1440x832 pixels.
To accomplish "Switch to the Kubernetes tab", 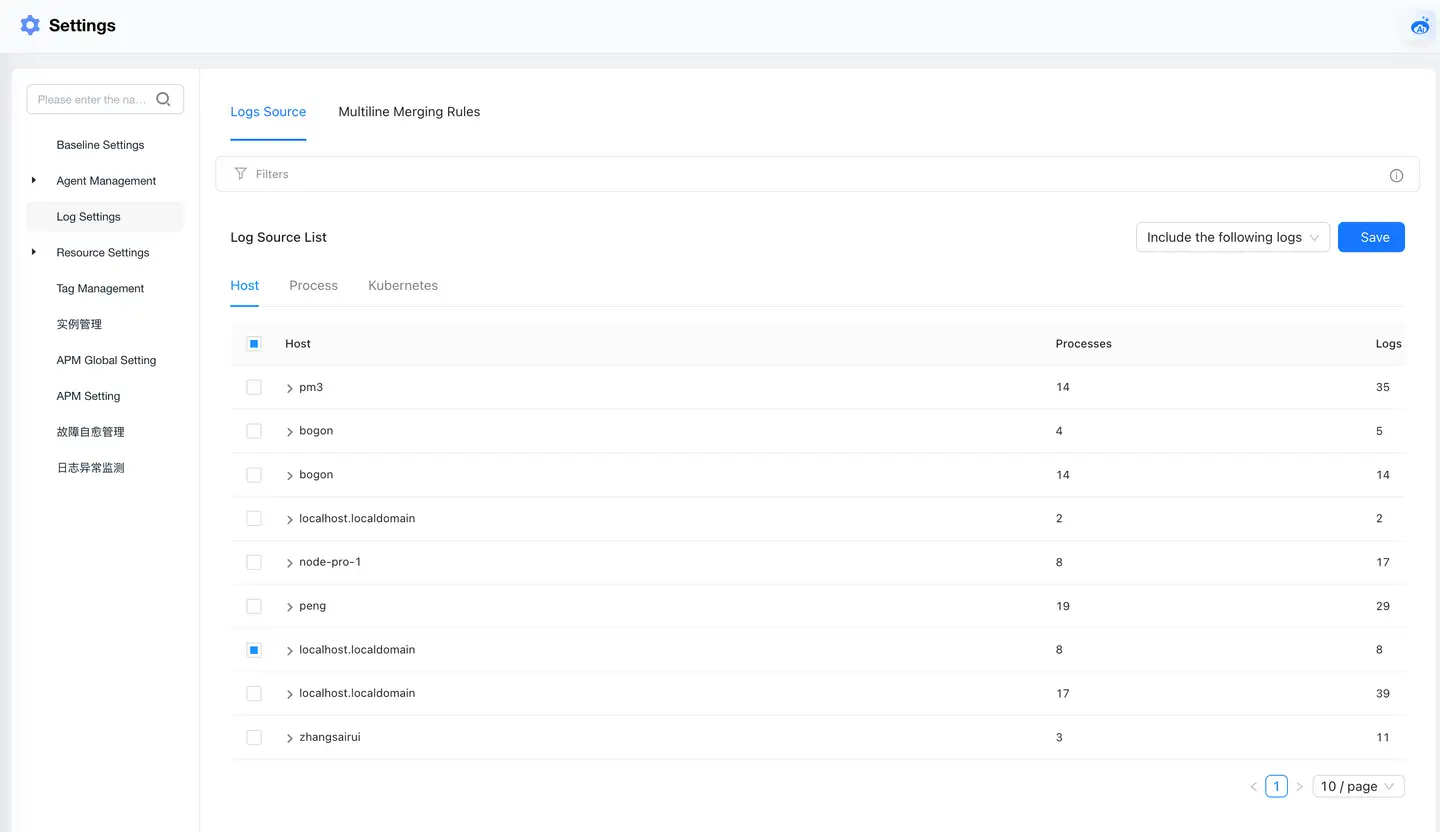I will [x=403, y=286].
